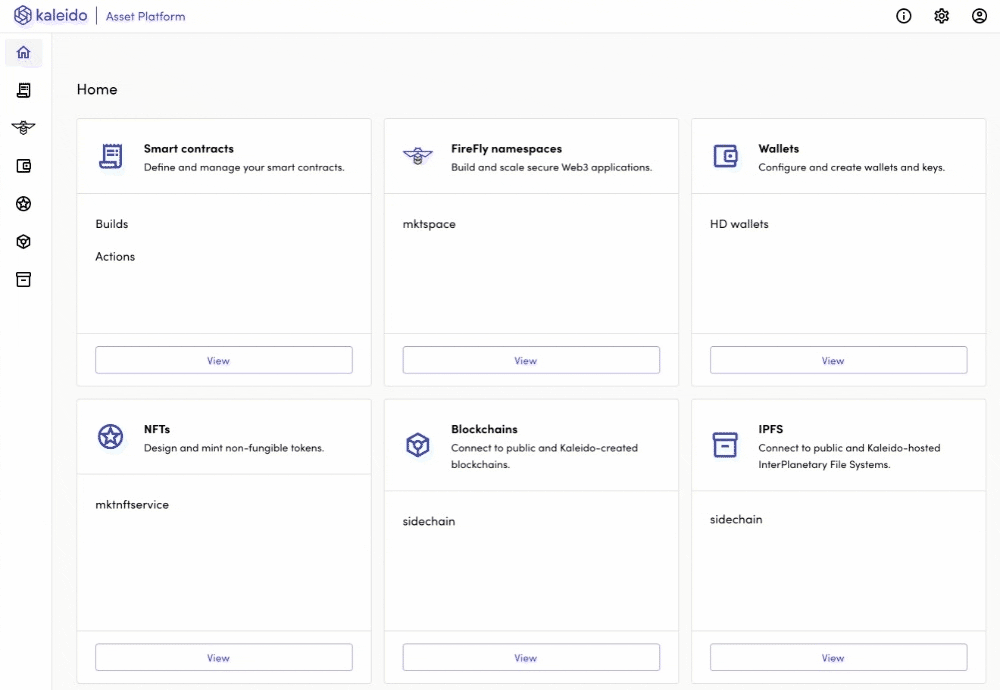Click the Home page heading

click(x=97, y=89)
